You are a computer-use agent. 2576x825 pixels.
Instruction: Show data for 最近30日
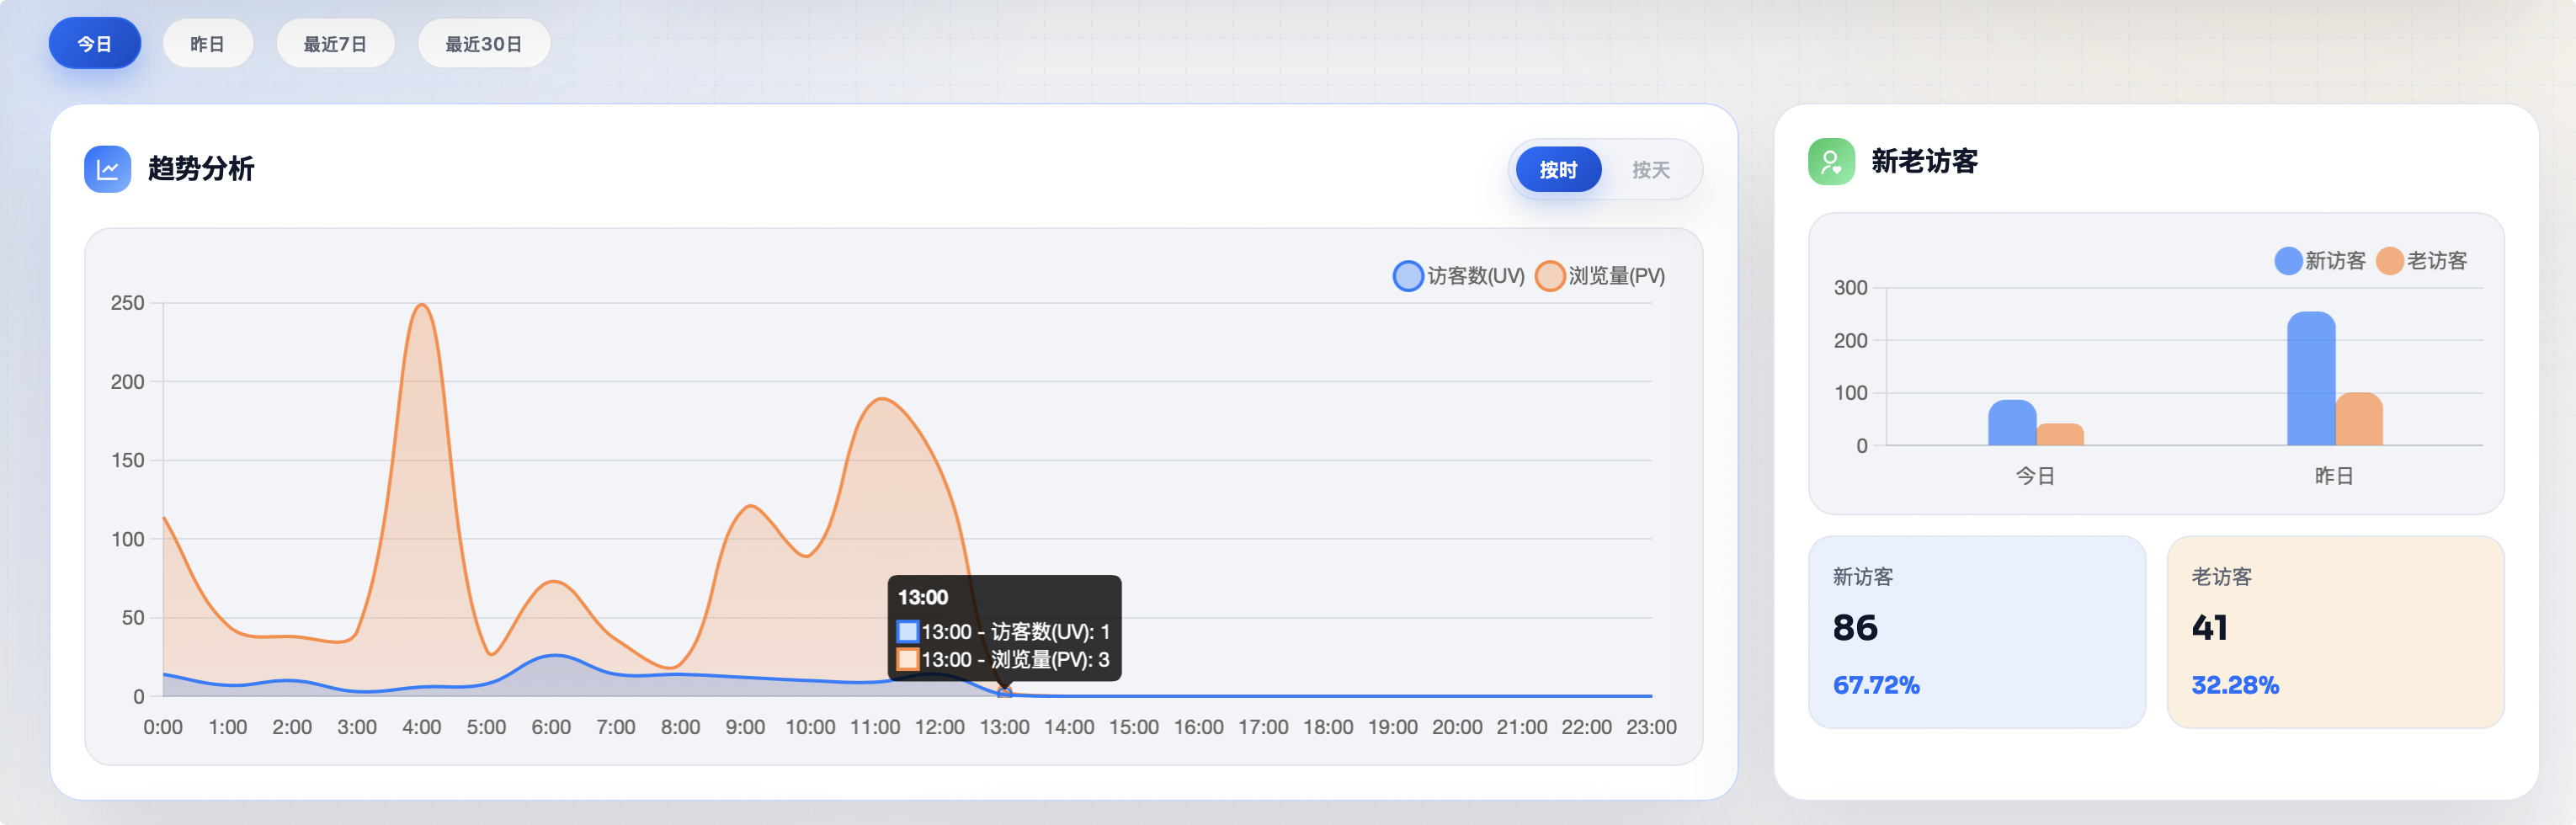tap(483, 44)
